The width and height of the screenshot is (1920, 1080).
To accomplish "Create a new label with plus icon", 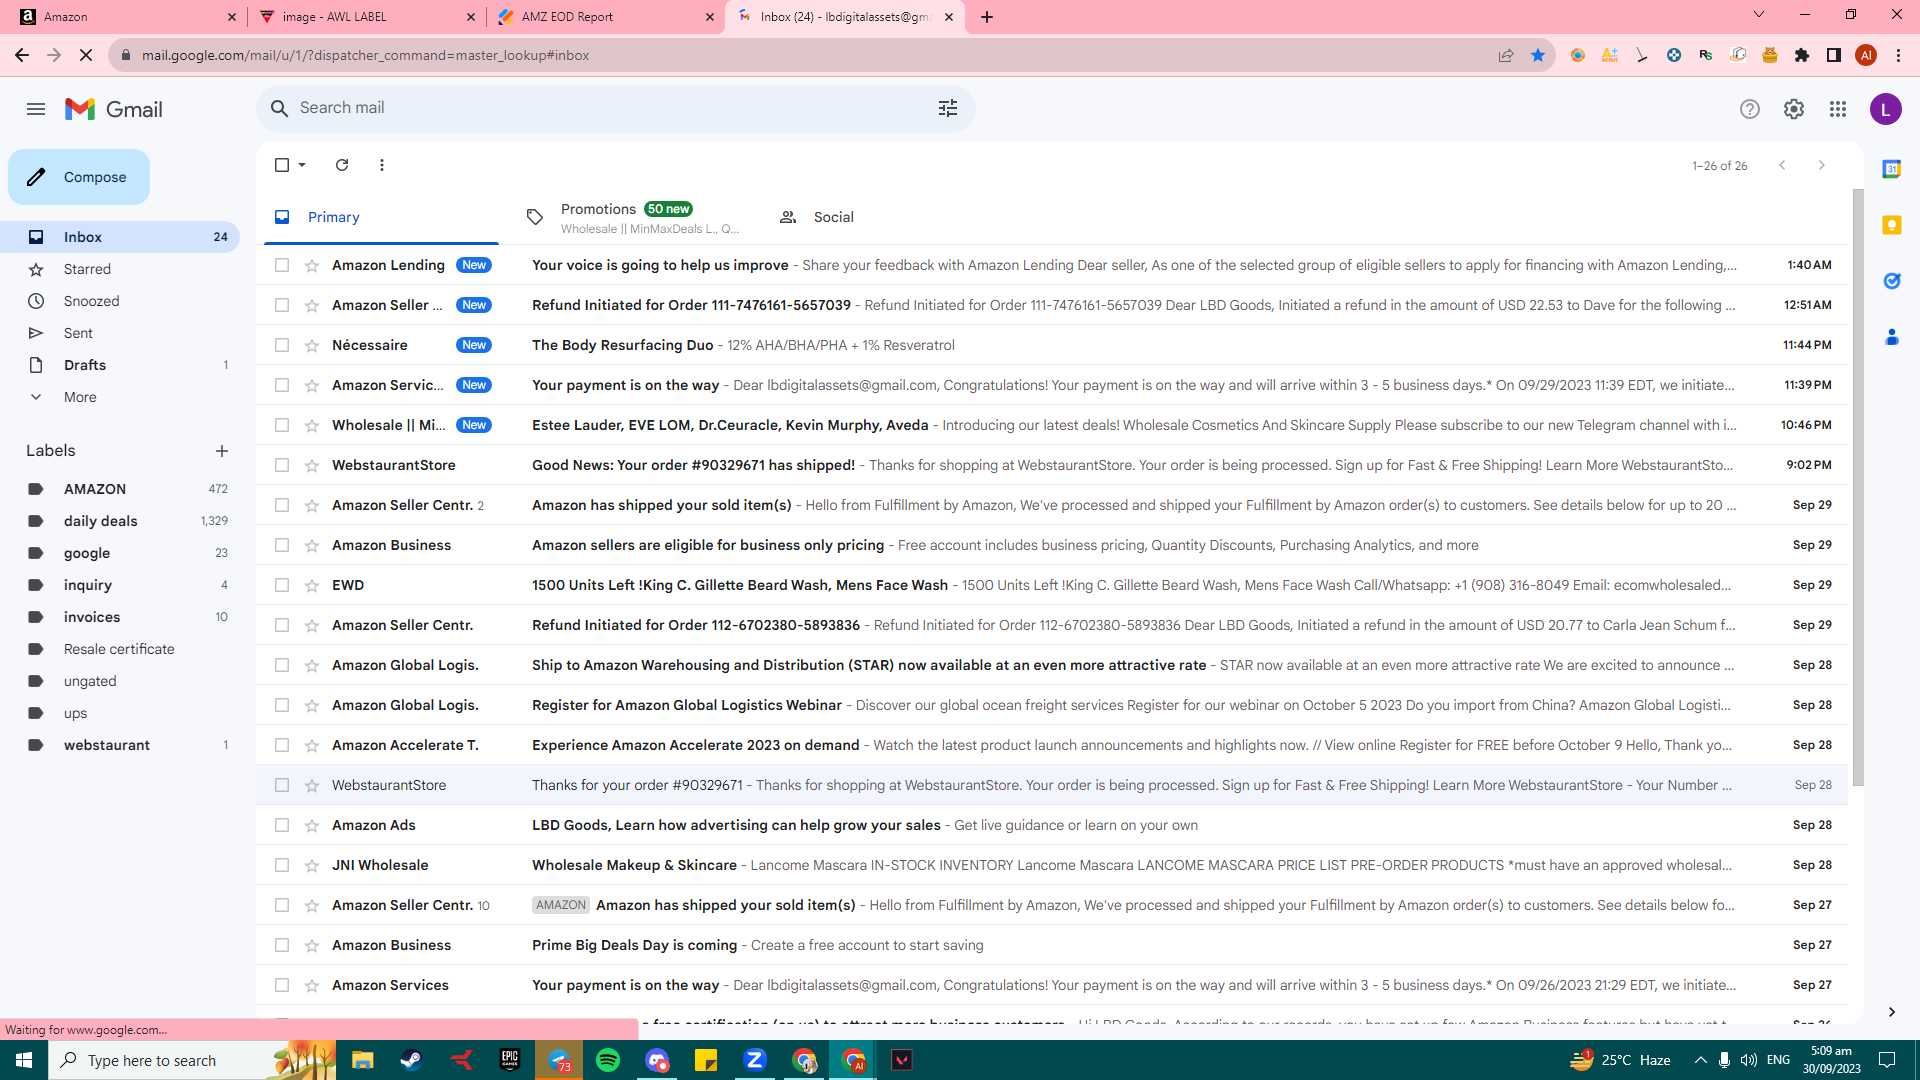I will pyautogui.click(x=222, y=451).
